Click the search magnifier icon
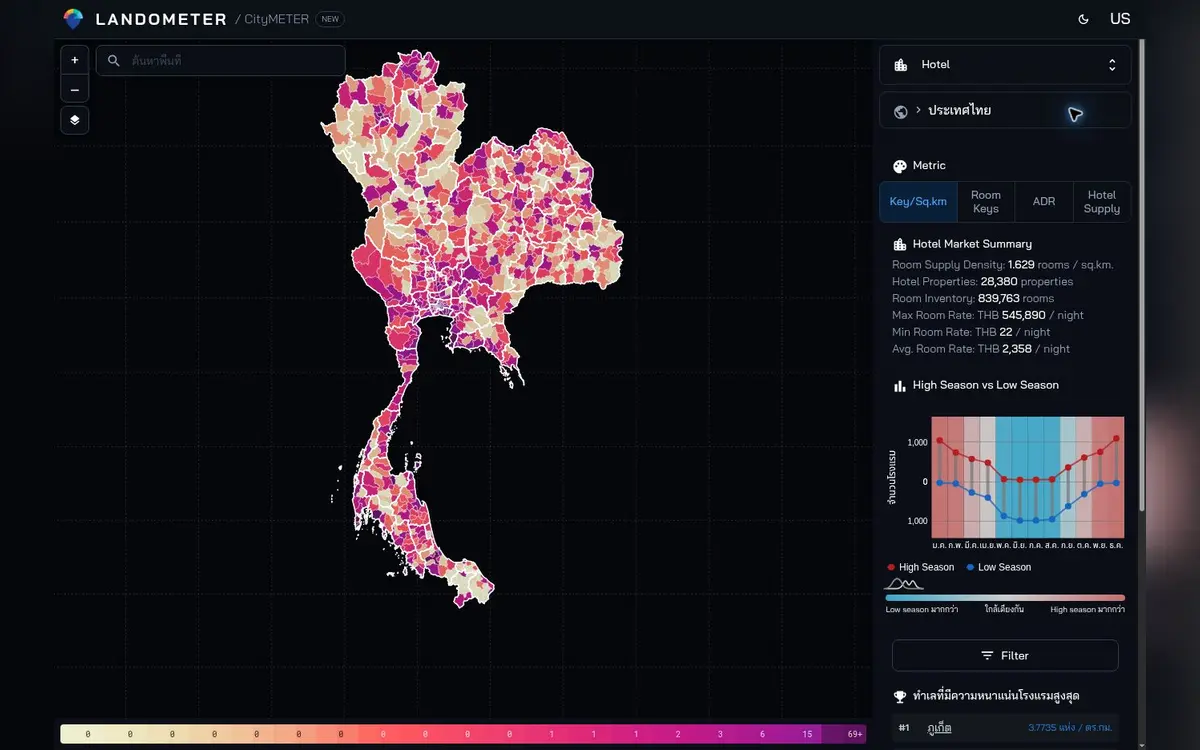1200x750 pixels. point(114,61)
